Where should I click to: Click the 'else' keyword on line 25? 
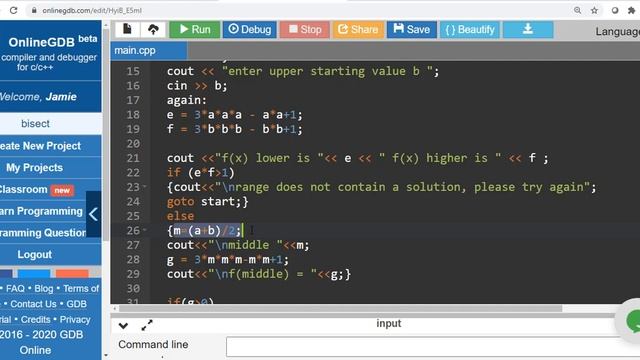point(180,216)
